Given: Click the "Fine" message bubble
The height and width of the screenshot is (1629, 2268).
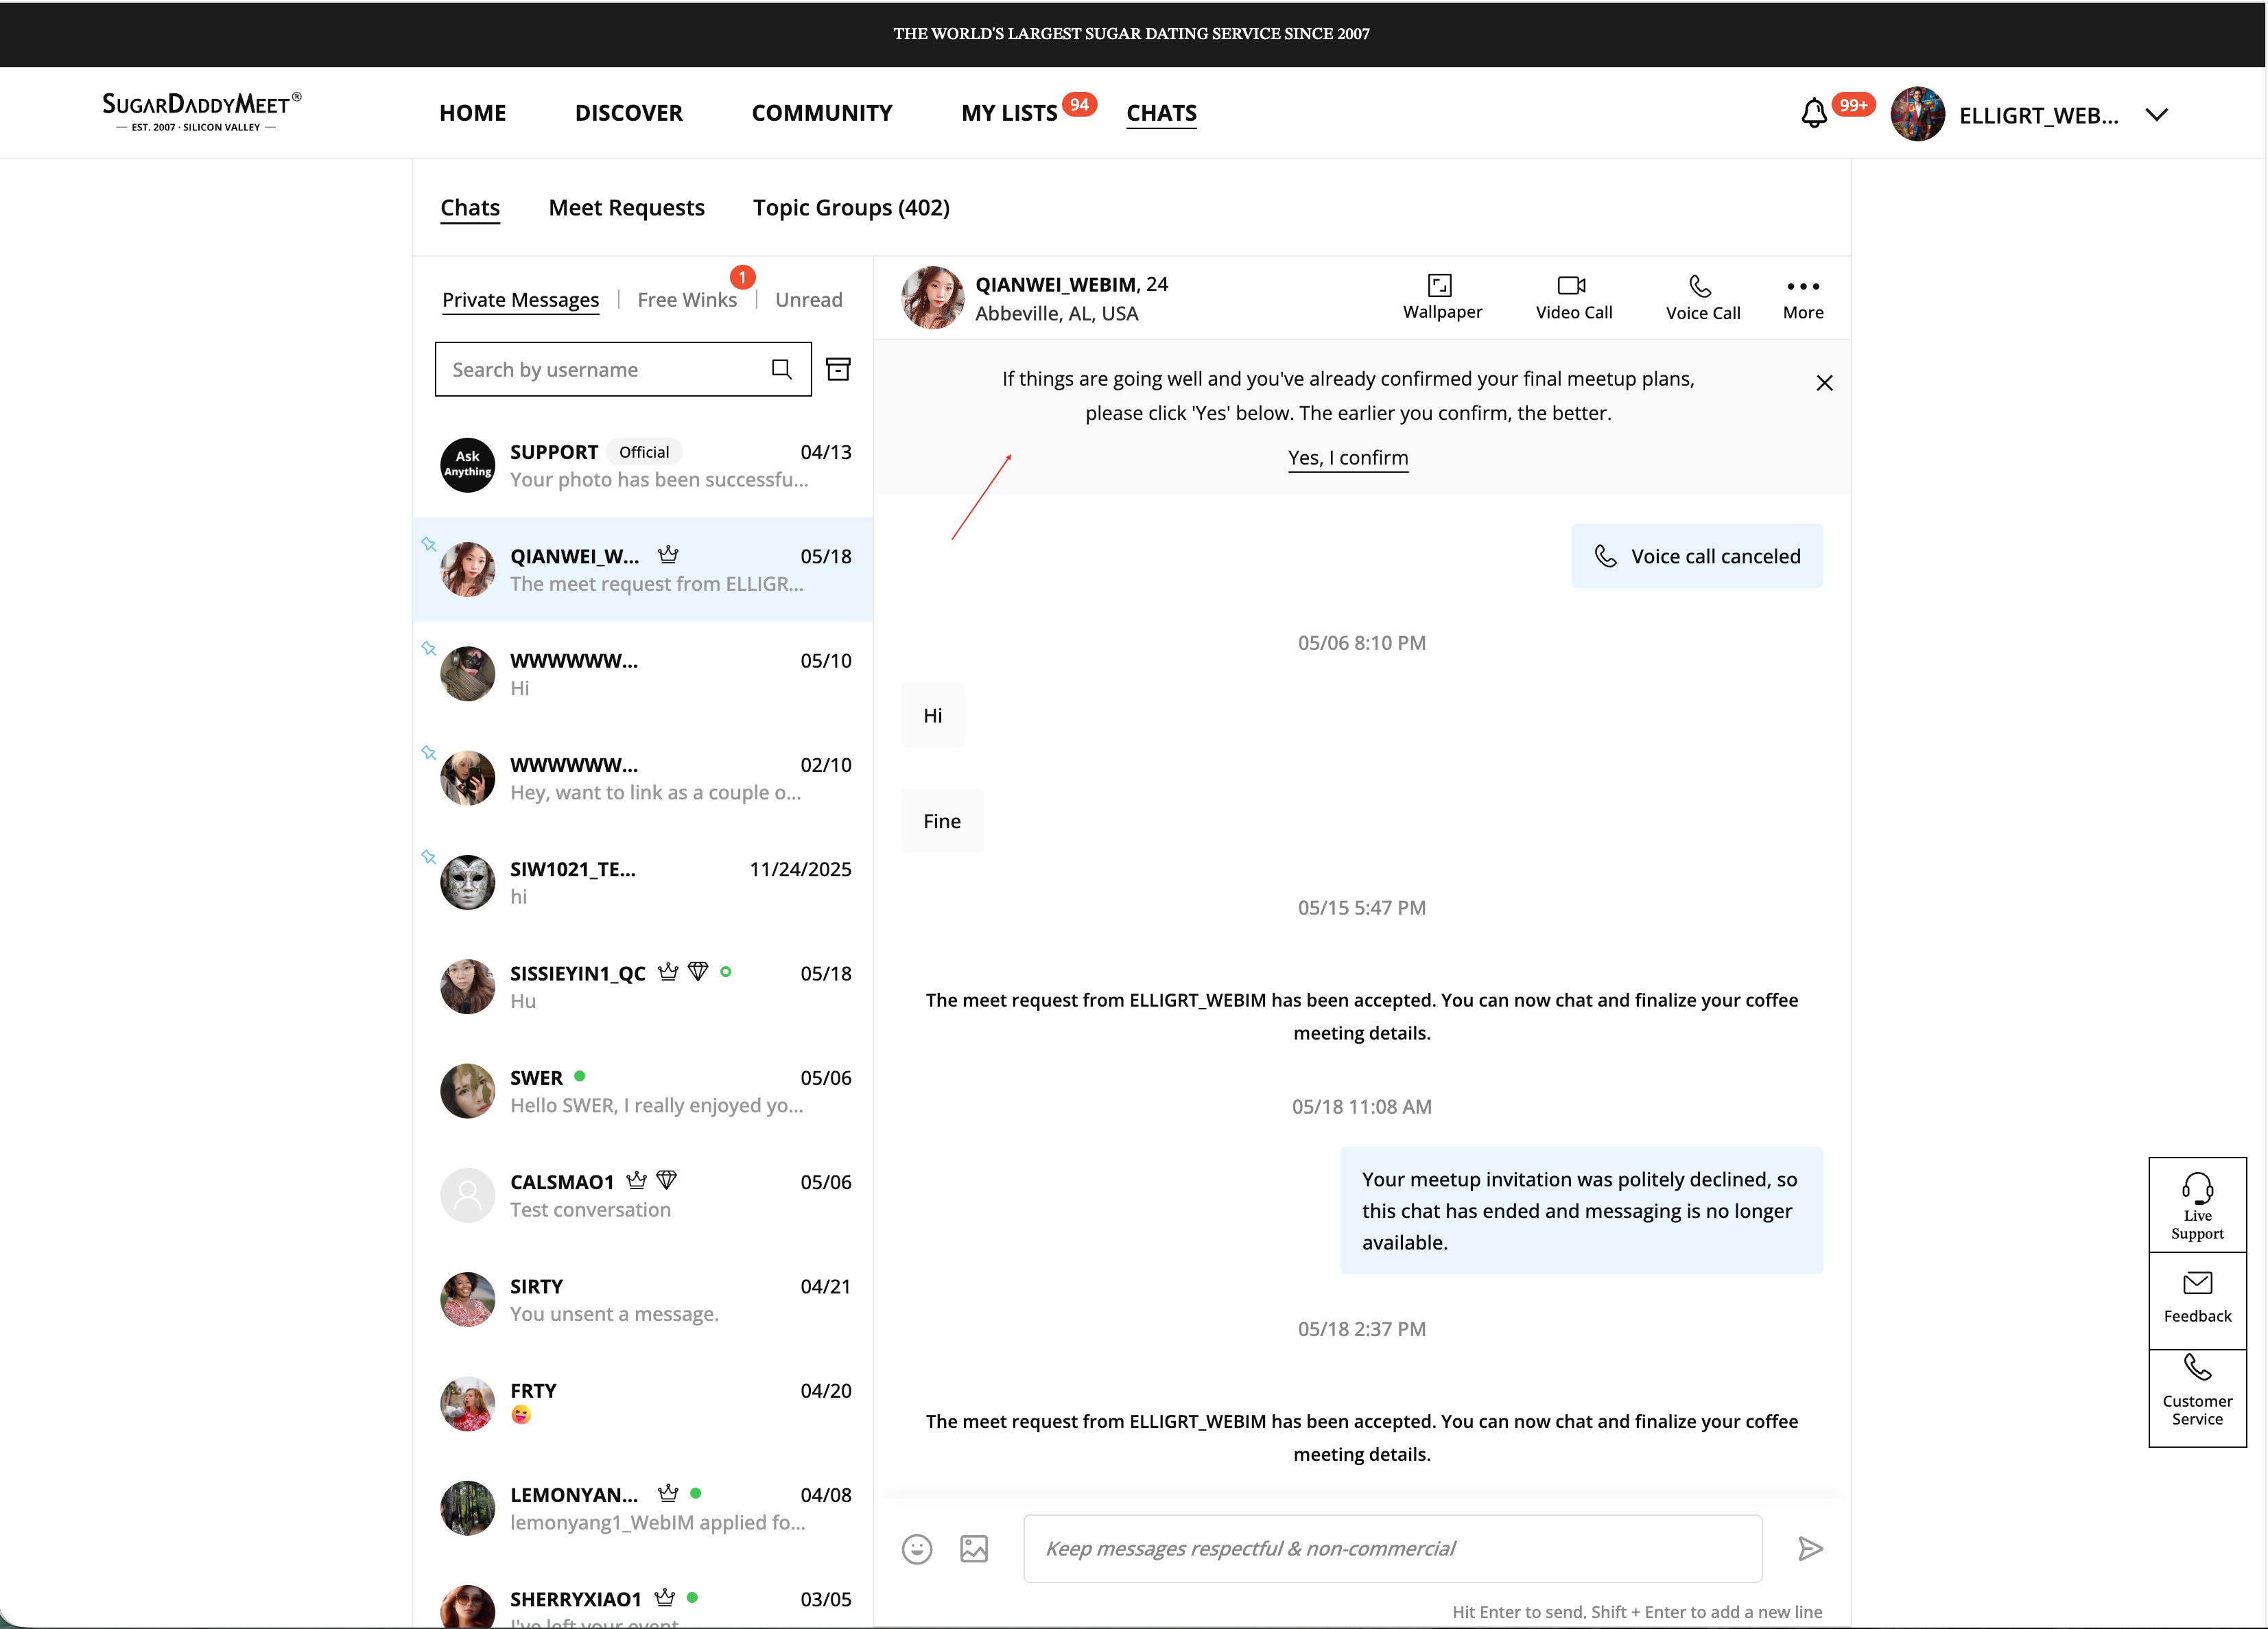Looking at the screenshot, I should (x=942, y=821).
